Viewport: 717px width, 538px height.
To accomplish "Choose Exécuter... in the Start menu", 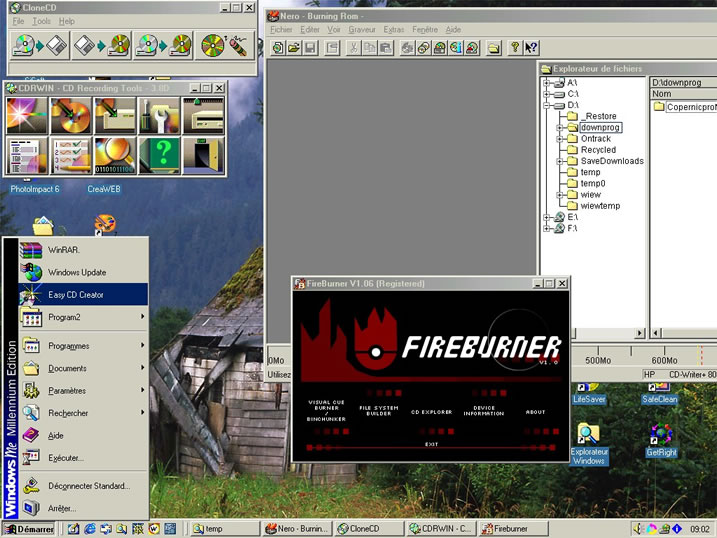I will [83, 458].
